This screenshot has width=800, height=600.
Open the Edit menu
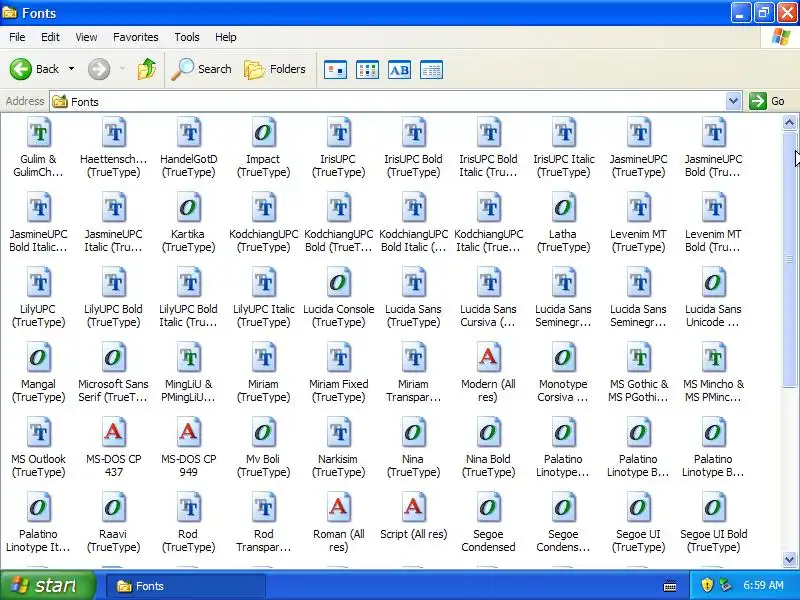50,37
